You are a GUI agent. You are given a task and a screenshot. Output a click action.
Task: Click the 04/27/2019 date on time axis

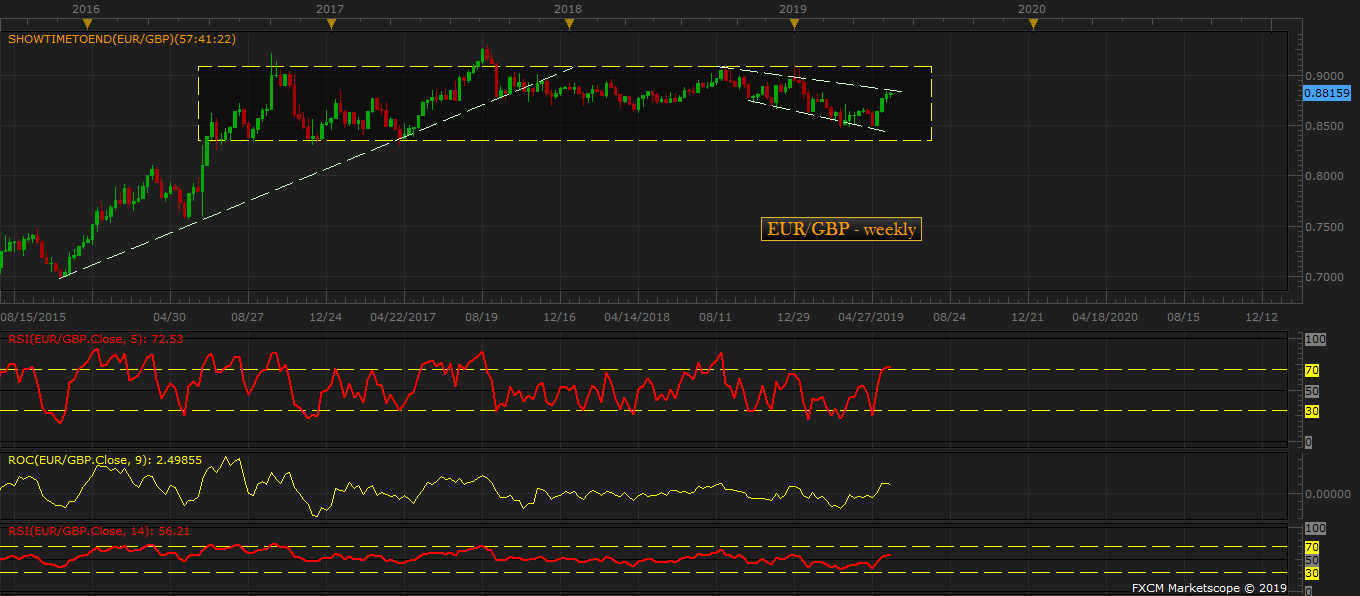[x=870, y=316]
